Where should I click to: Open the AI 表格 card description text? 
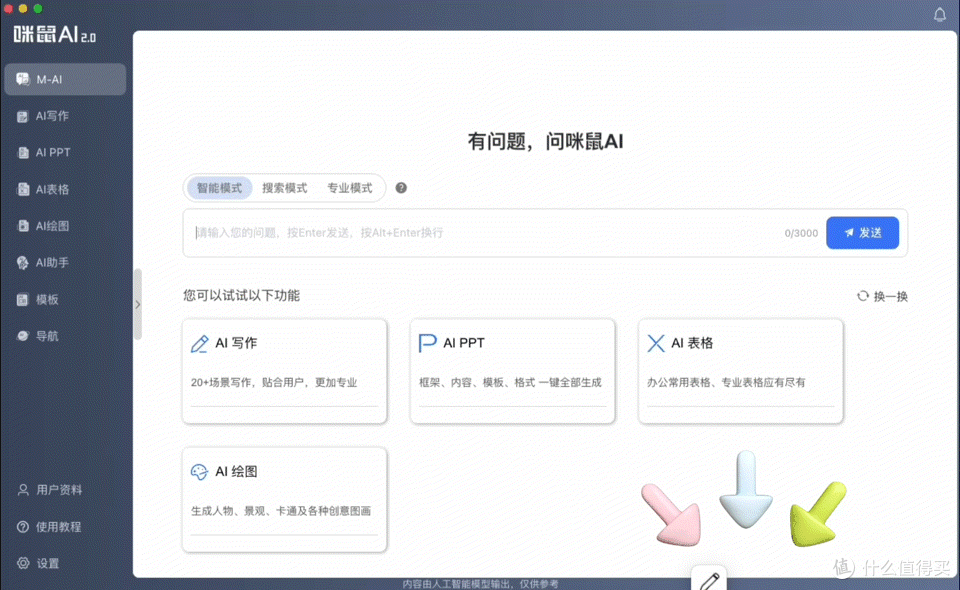click(x=726, y=383)
